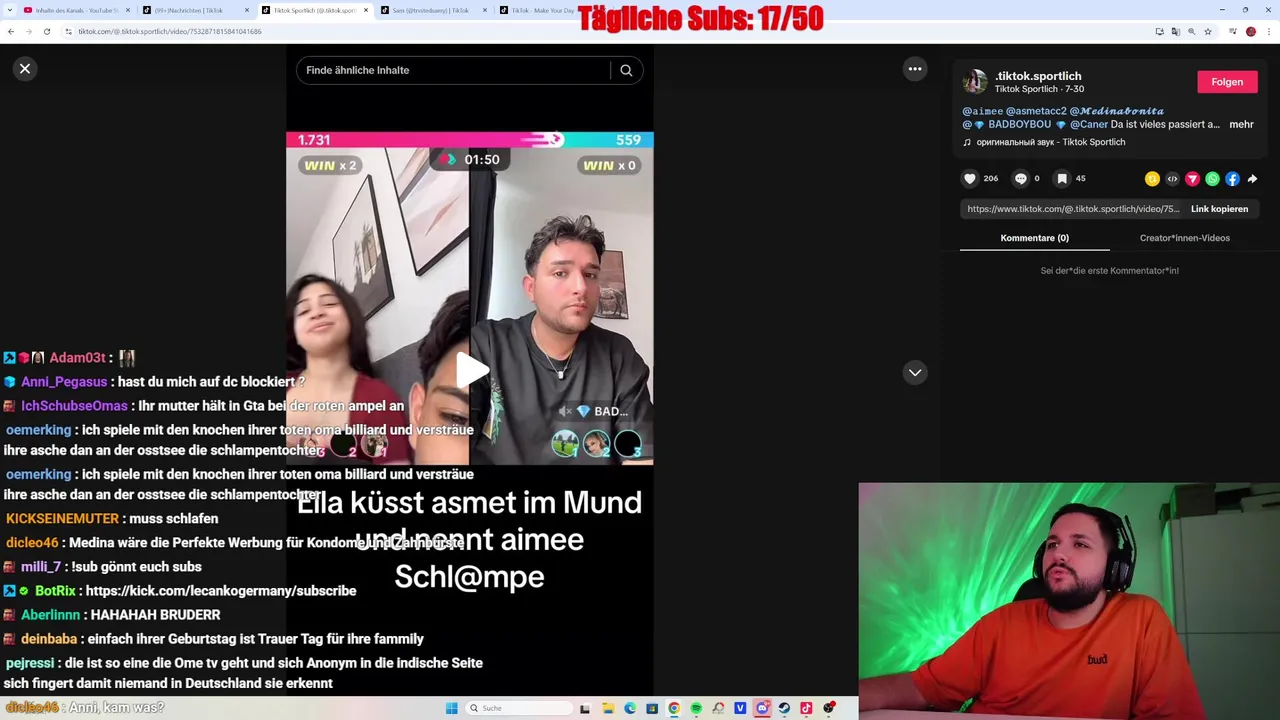The image size is (1280, 720).
Task: Open Windows Start menu
Action: pyautogui.click(x=452, y=708)
